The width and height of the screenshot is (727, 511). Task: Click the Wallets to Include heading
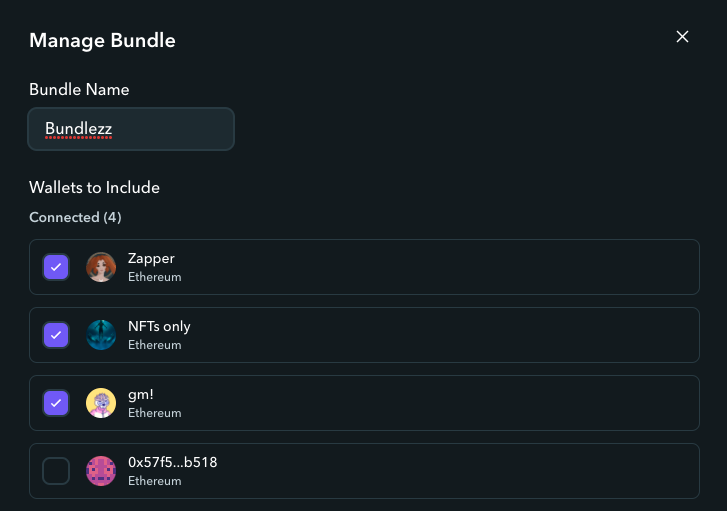click(x=94, y=188)
